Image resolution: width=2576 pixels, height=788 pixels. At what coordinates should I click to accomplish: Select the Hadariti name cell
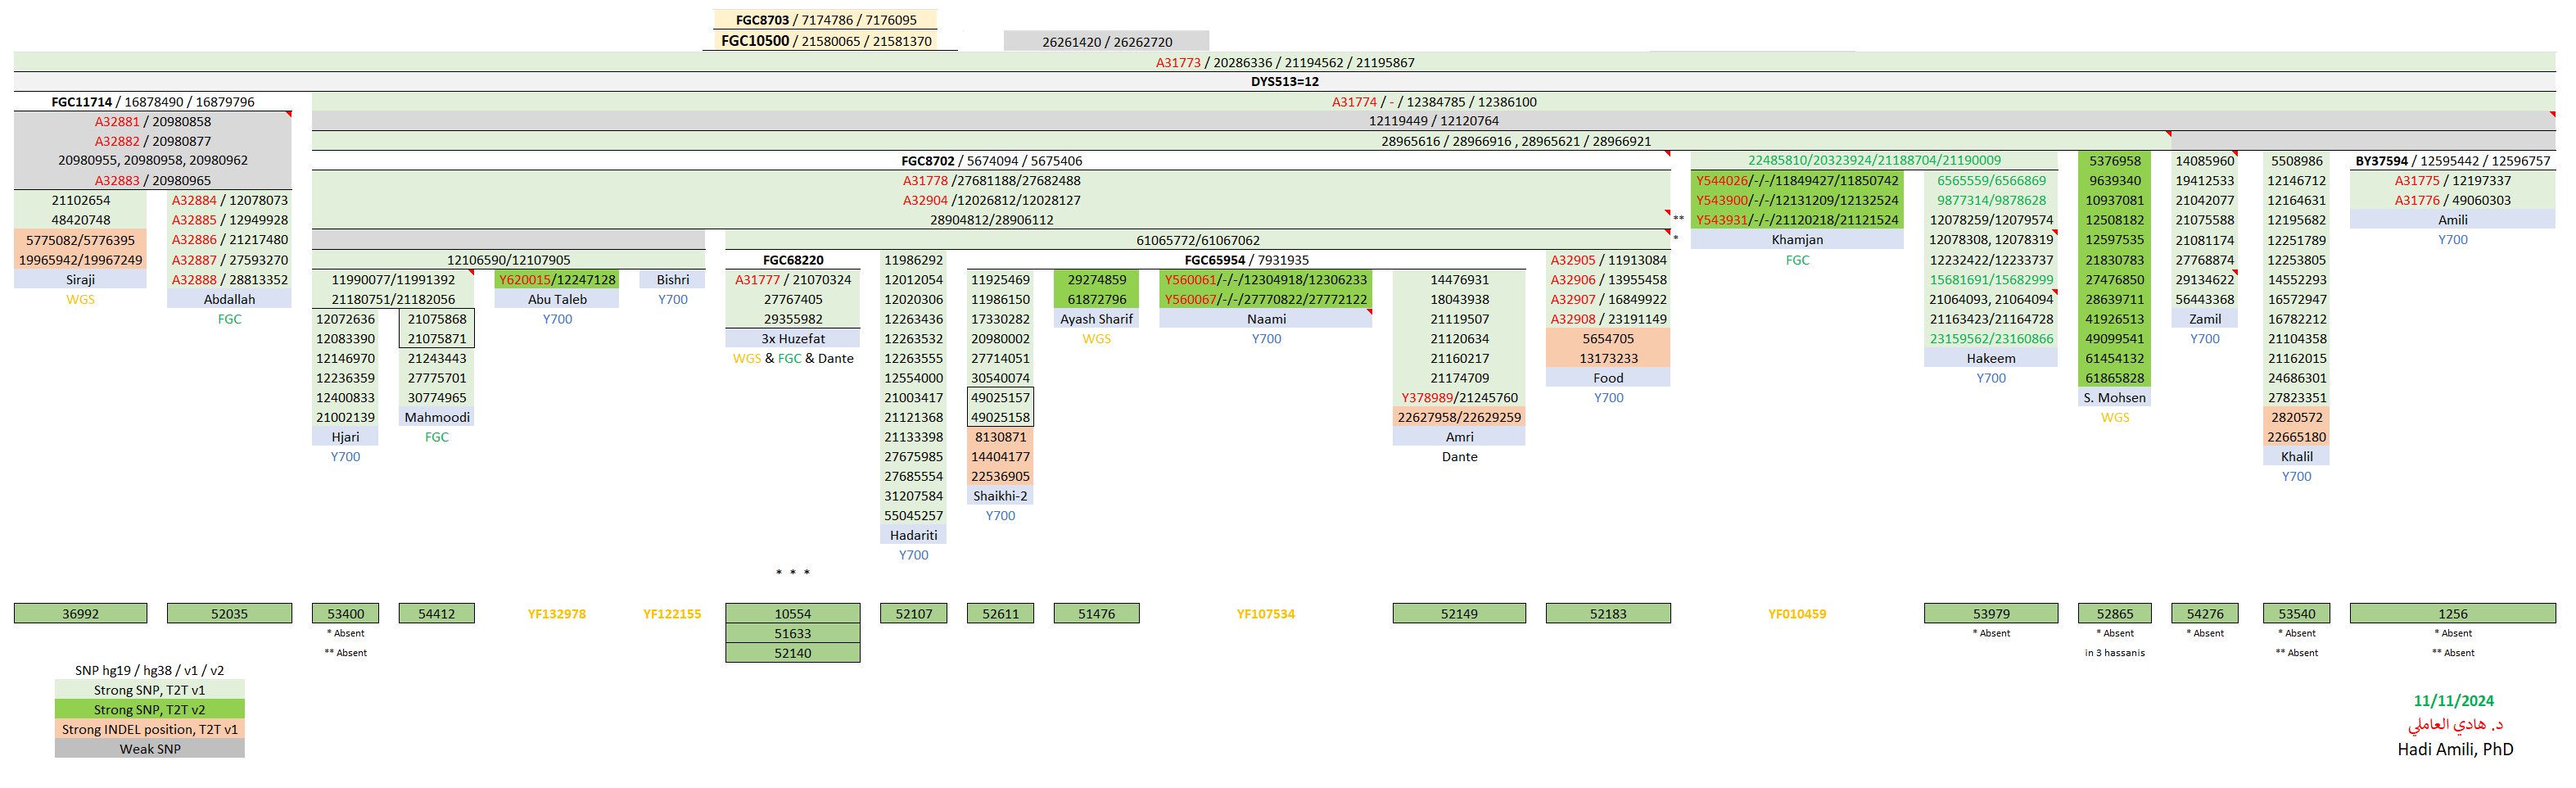pos(913,535)
